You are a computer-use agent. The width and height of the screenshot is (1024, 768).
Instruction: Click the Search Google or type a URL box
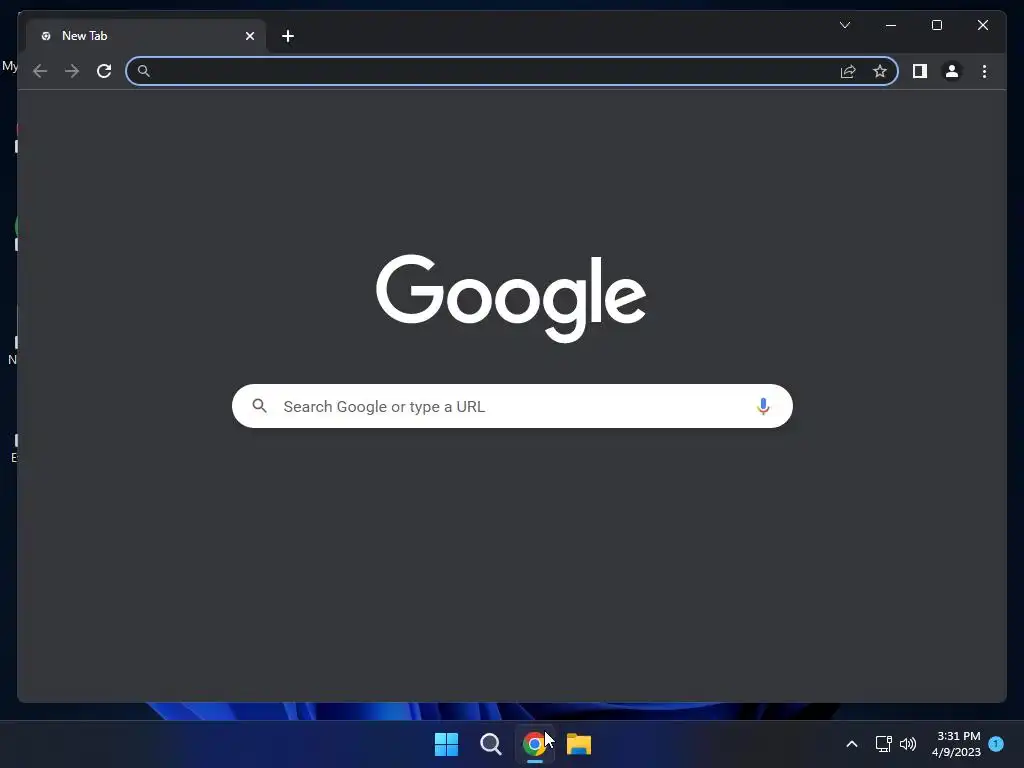[x=512, y=406]
